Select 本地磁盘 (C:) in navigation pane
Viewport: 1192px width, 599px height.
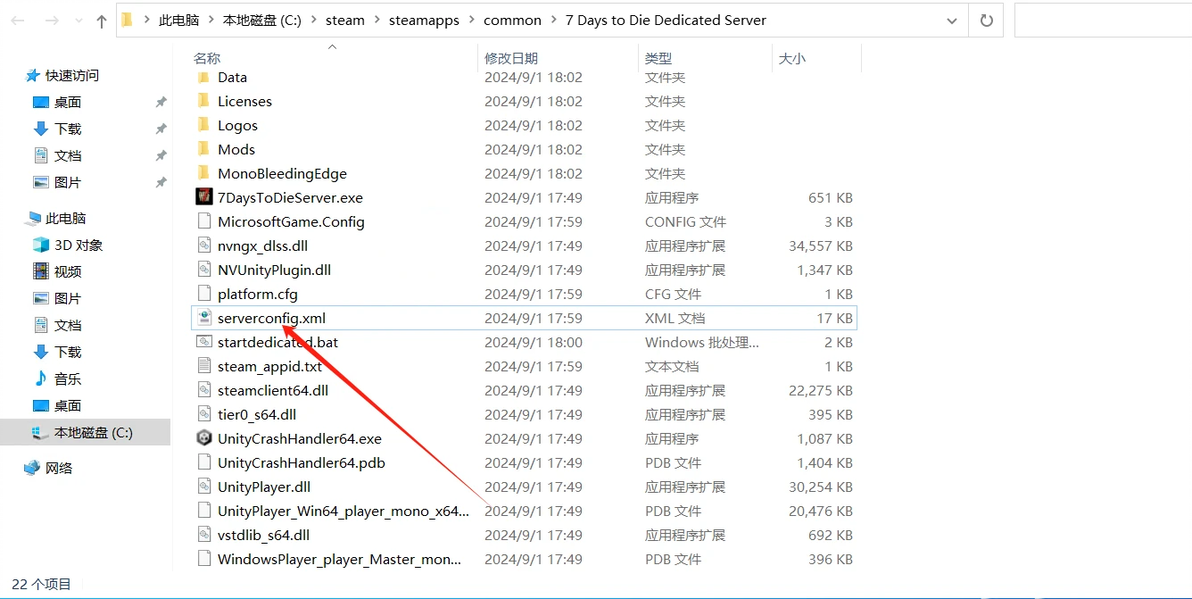click(x=94, y=433)
